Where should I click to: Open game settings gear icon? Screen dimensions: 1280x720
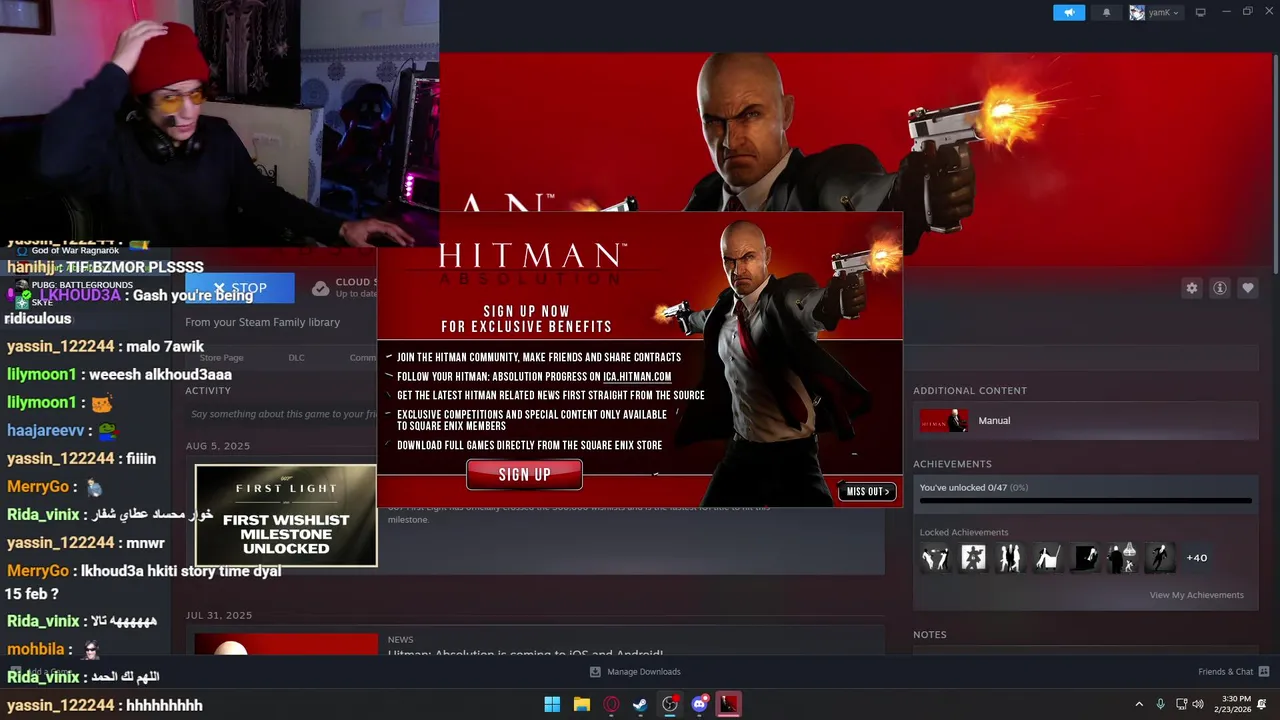(1192, 288)
